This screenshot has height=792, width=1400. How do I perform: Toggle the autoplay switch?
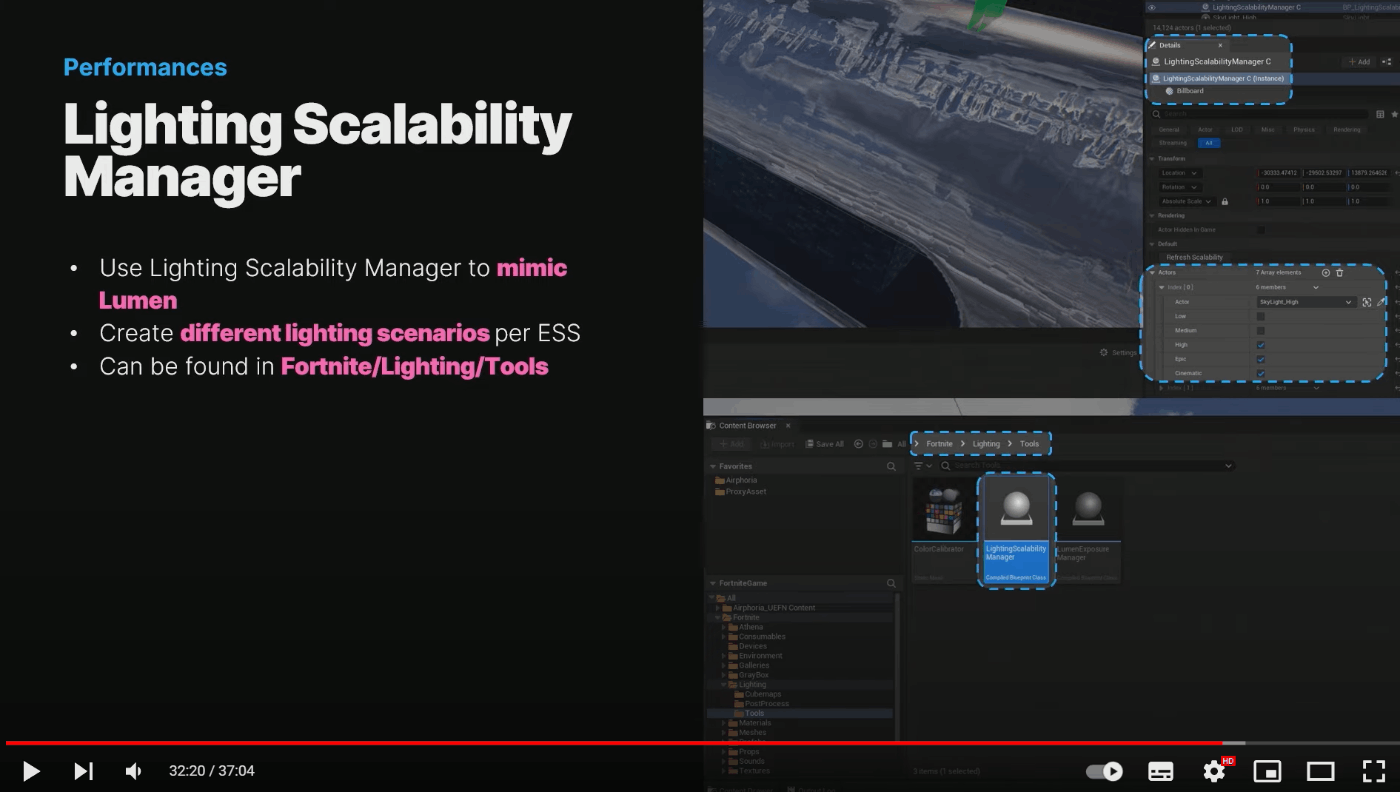pyautogui.click(x=1104, y=771)
